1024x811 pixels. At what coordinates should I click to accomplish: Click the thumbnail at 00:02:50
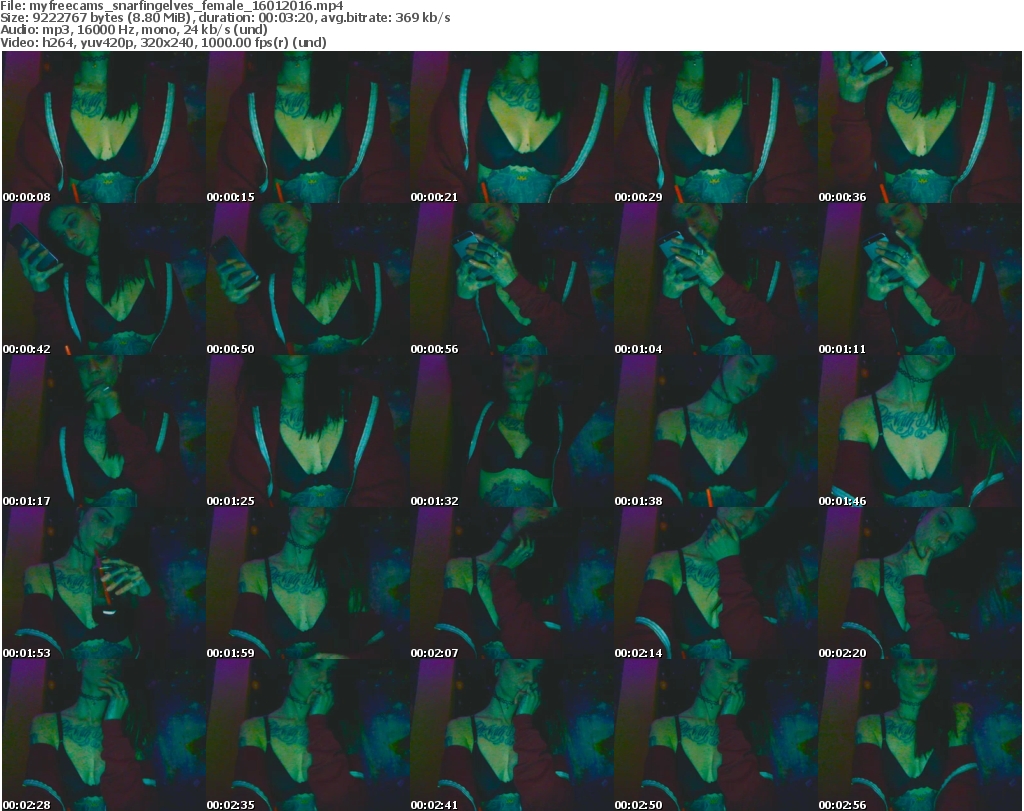[716, 735]
